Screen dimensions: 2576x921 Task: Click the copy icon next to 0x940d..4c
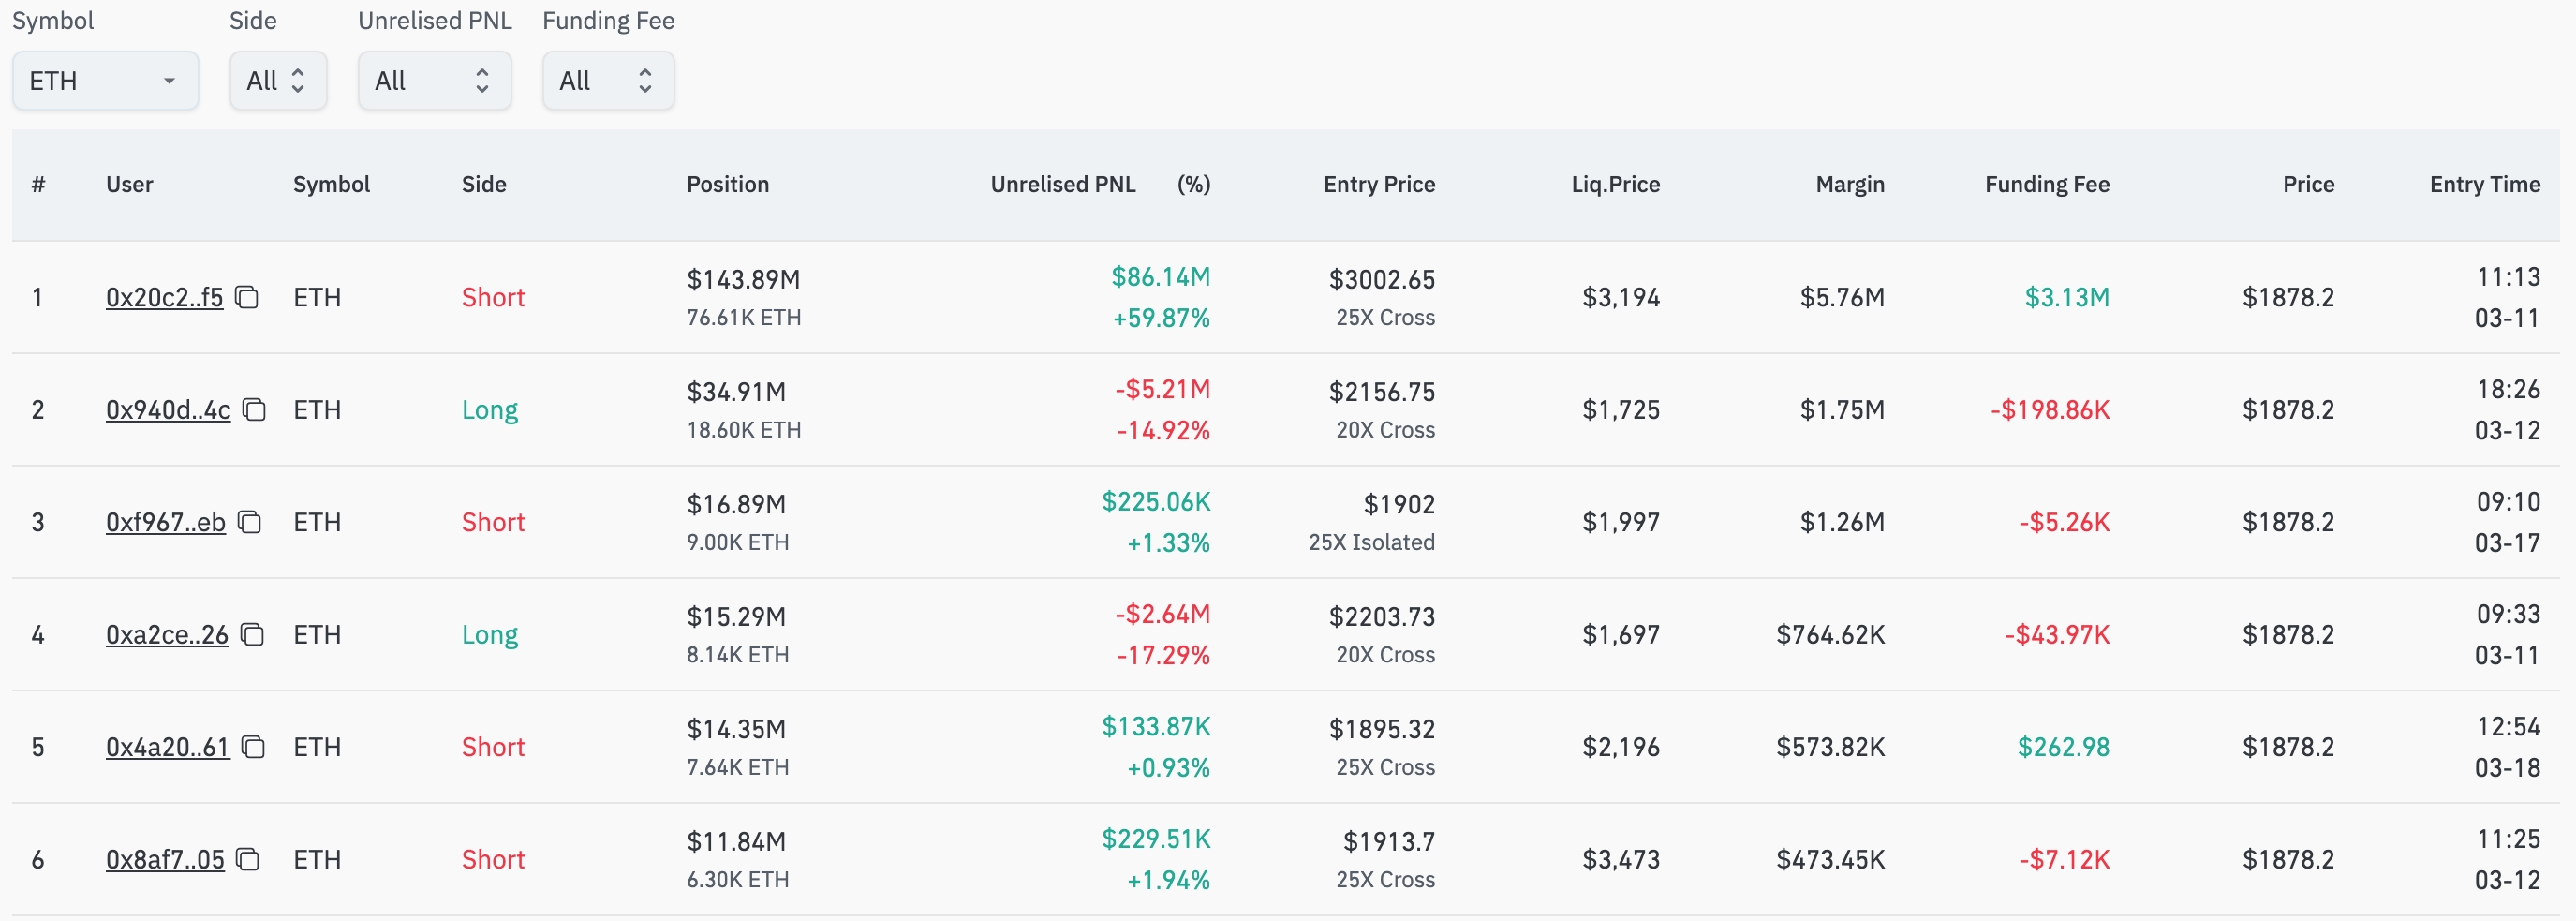(254, 410)
